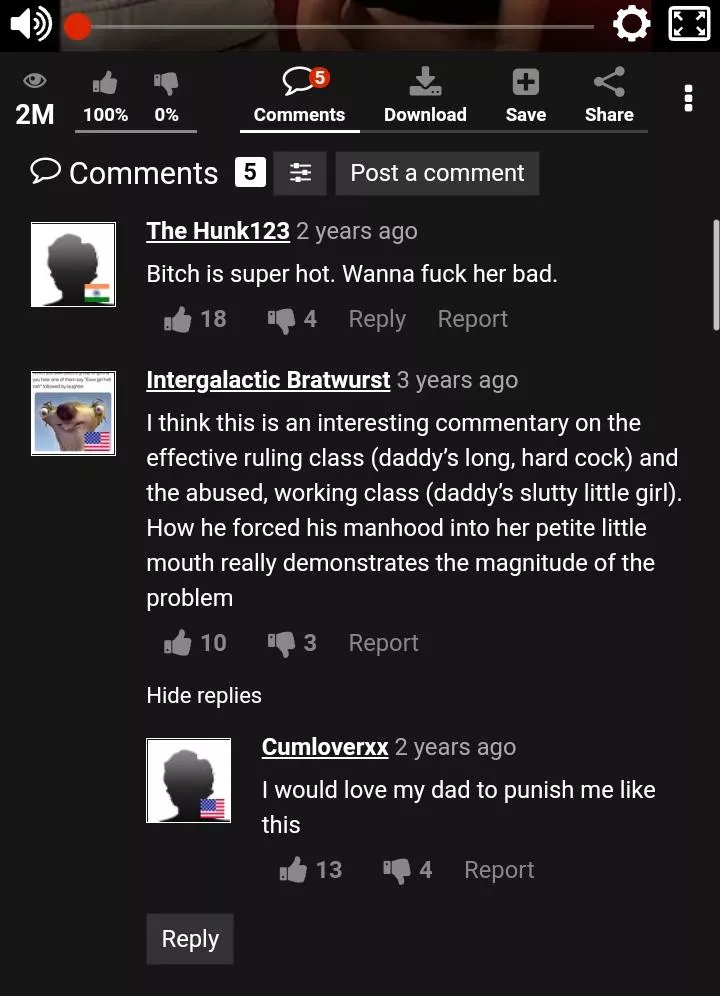Collapse the thread via Hide replies
Viewport: 720px width, 996px height.
[204, 696]
